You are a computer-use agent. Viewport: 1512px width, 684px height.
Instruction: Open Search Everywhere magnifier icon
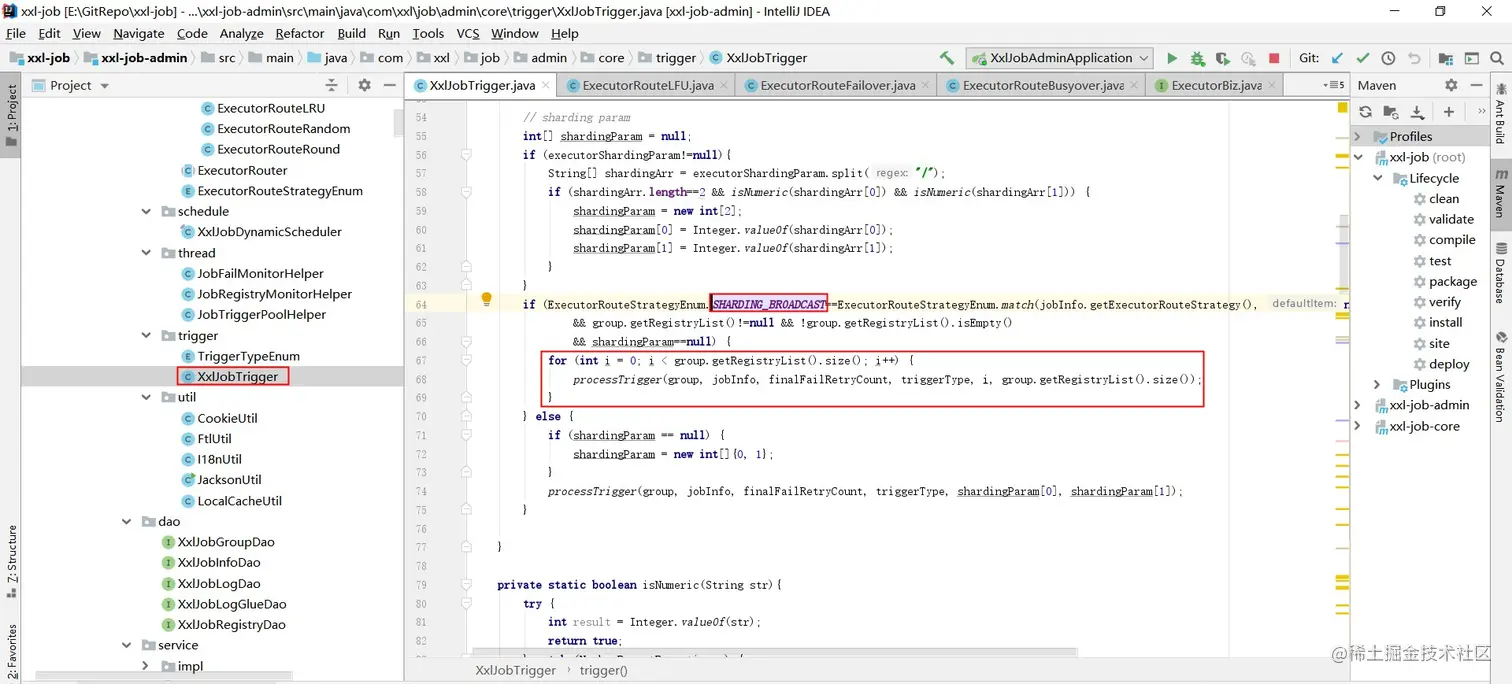1497,58
